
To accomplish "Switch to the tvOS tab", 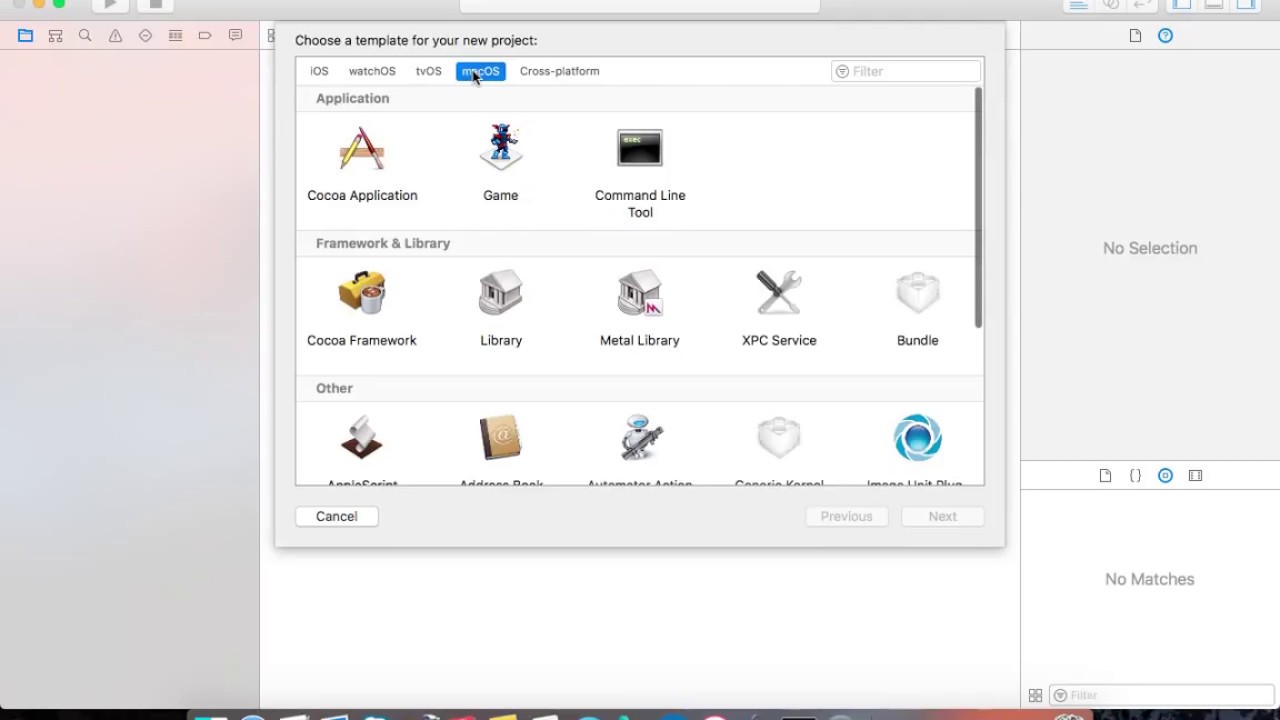I will point(429,71).
